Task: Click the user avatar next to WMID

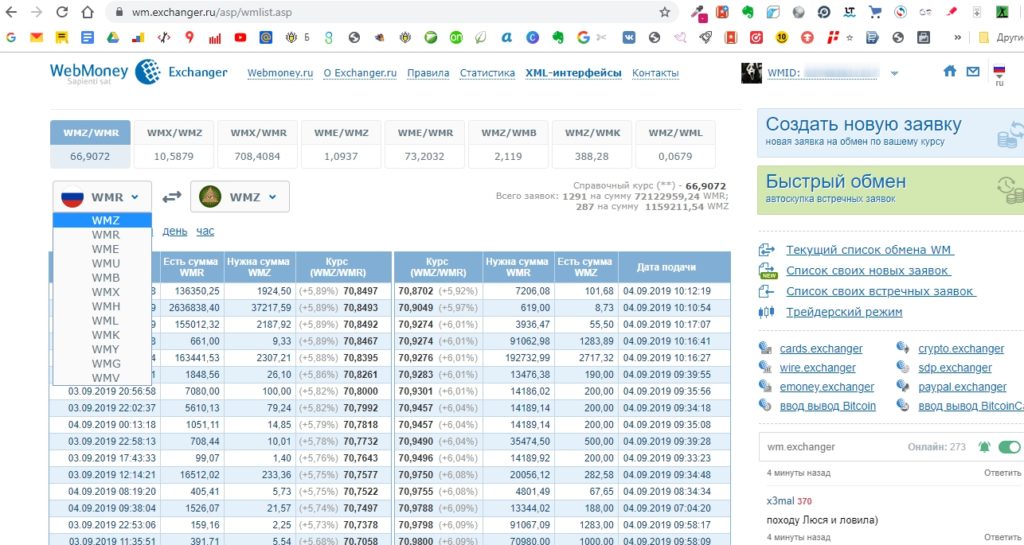Action: [751, 72]
